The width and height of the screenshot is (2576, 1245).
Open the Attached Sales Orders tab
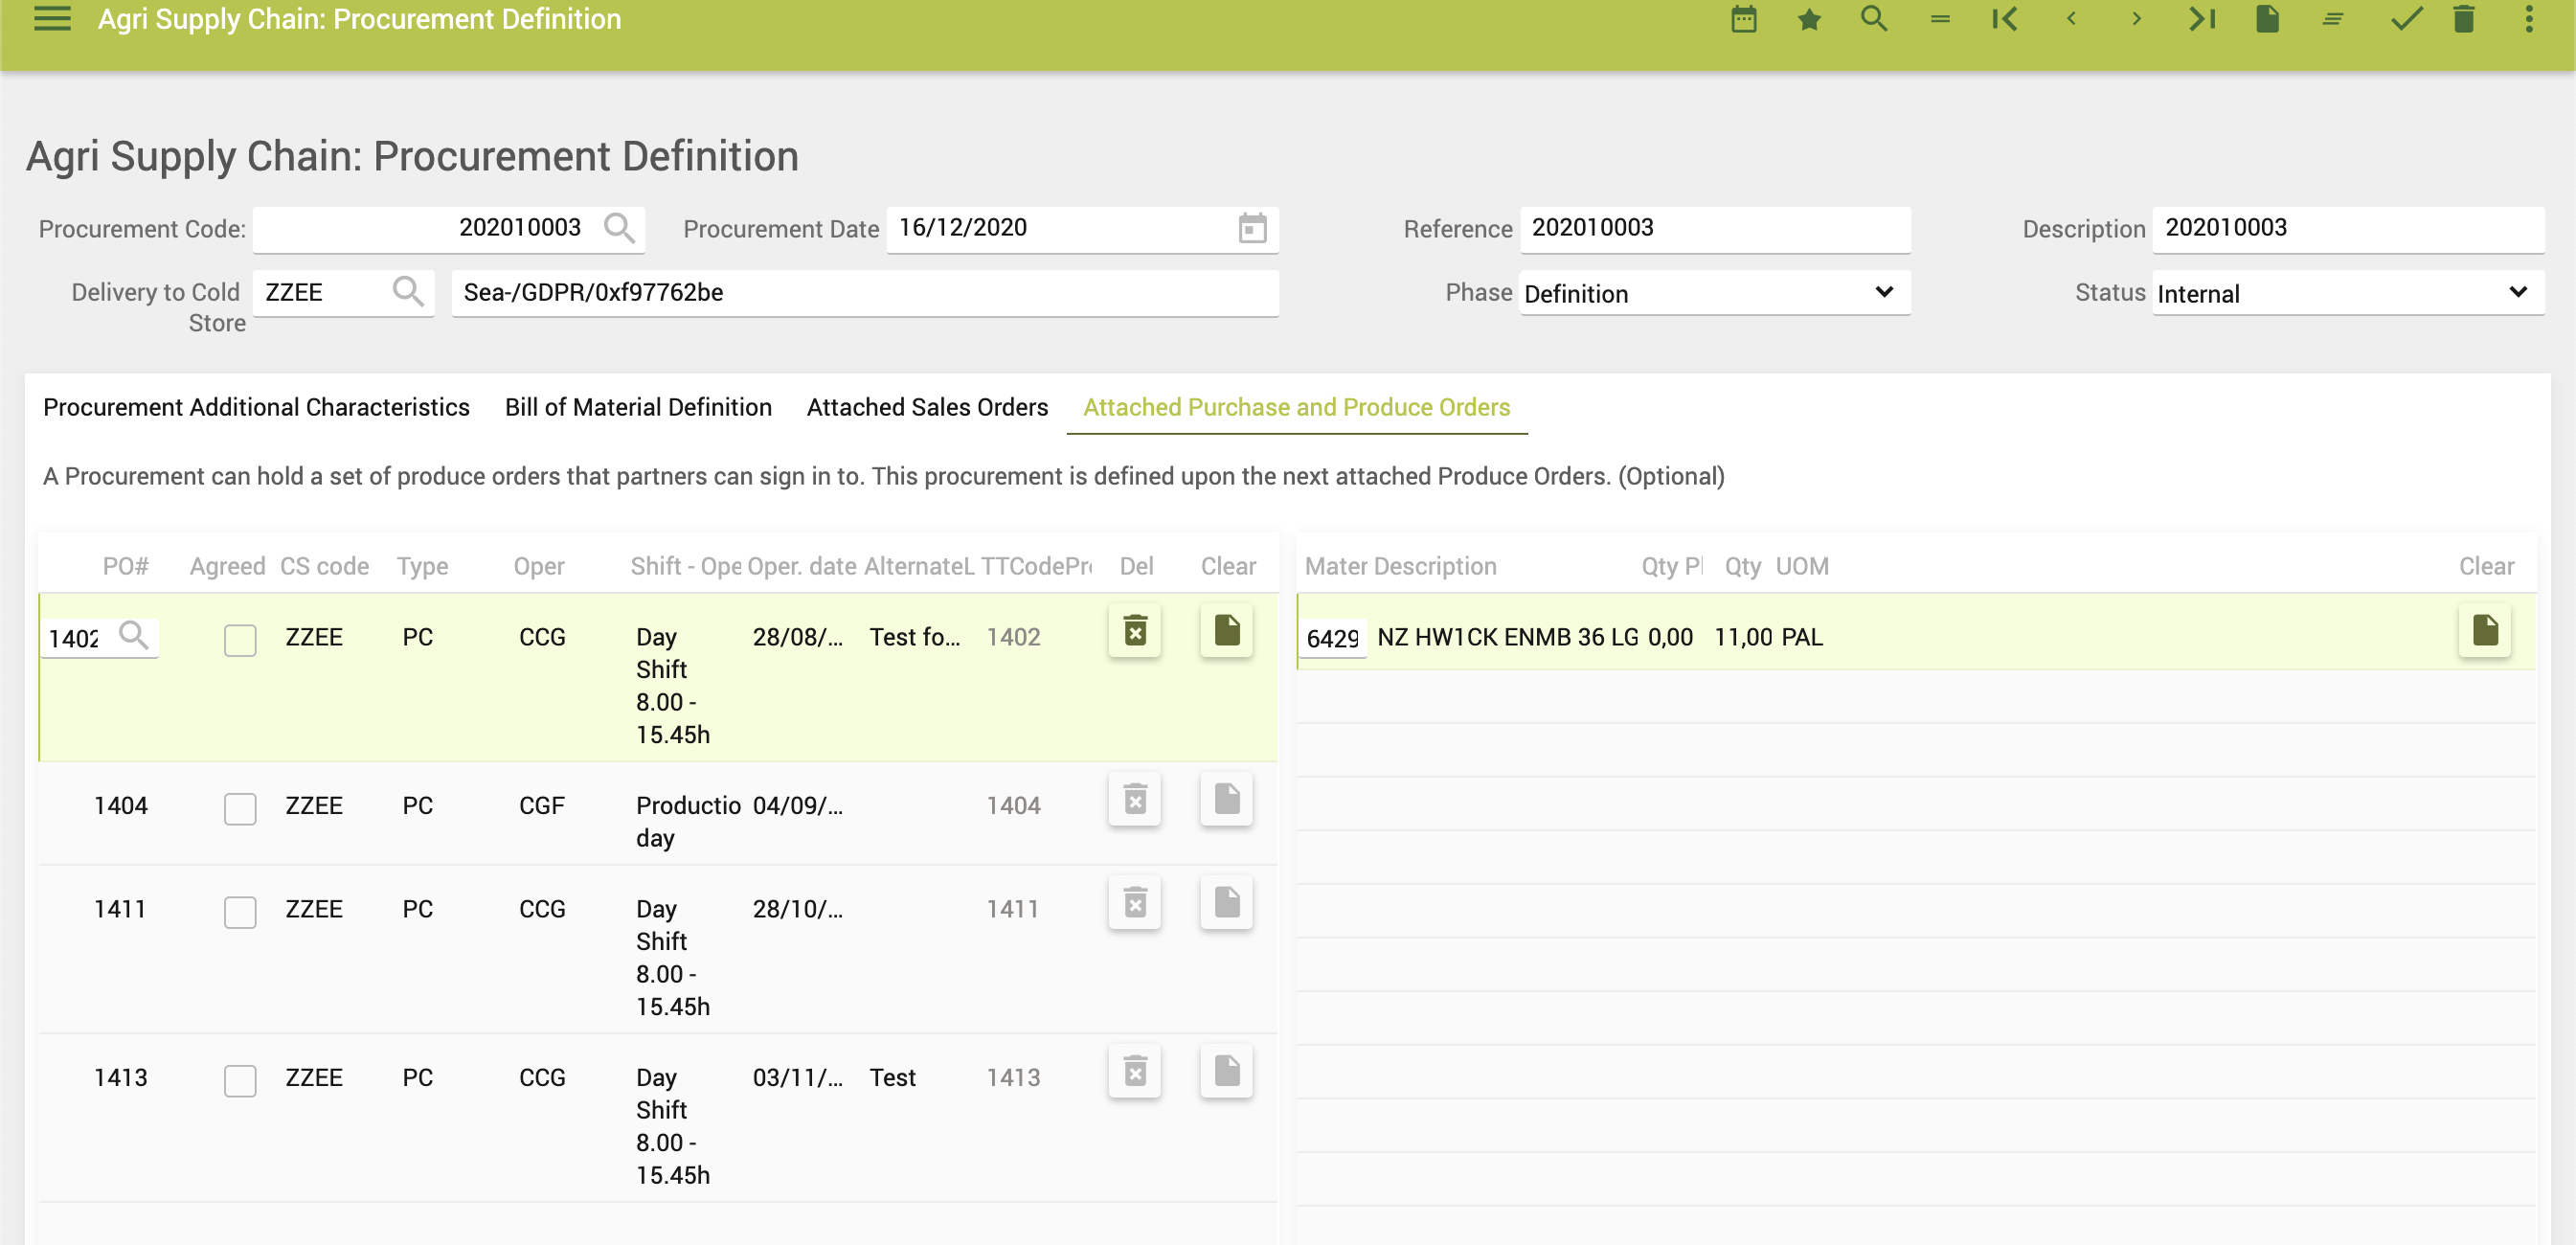tap(927, 407)
